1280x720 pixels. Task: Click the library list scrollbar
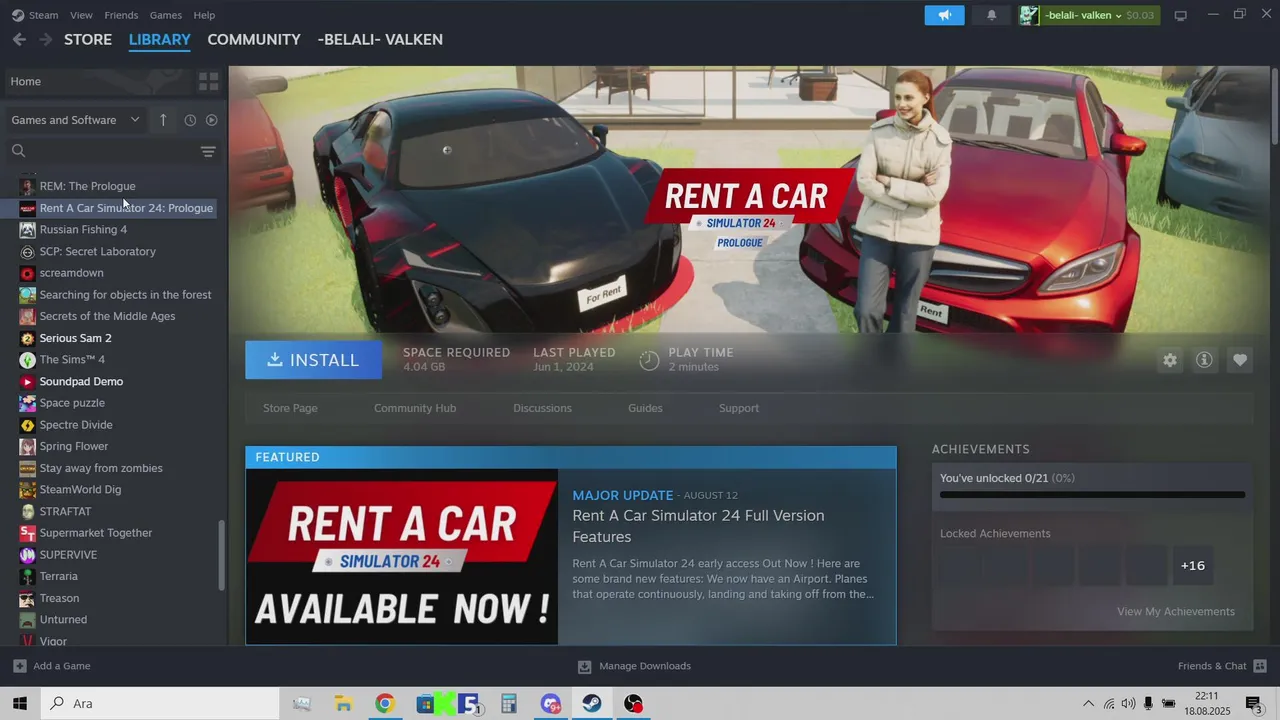(222, 555)
